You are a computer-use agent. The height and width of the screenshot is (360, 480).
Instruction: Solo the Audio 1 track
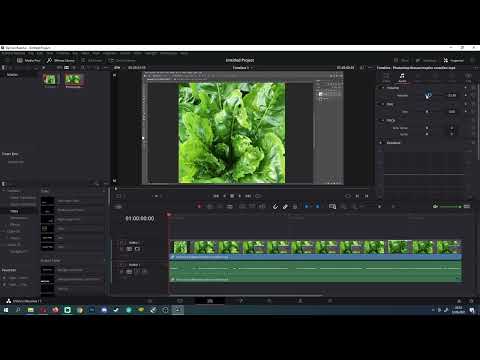pos(137,271)
